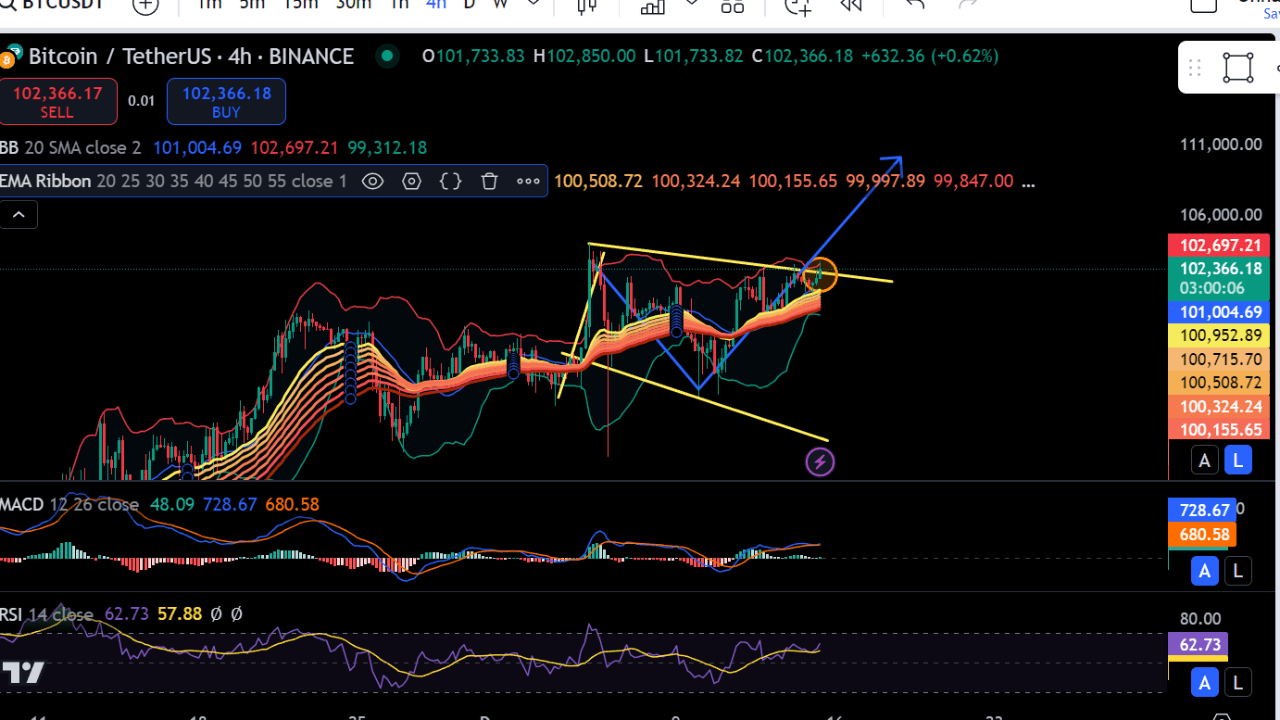The width and height of the screenshot is (1280, 720).
Task: Open EMA Ribbon source code braces icon
Action: [x=451, y=181]
